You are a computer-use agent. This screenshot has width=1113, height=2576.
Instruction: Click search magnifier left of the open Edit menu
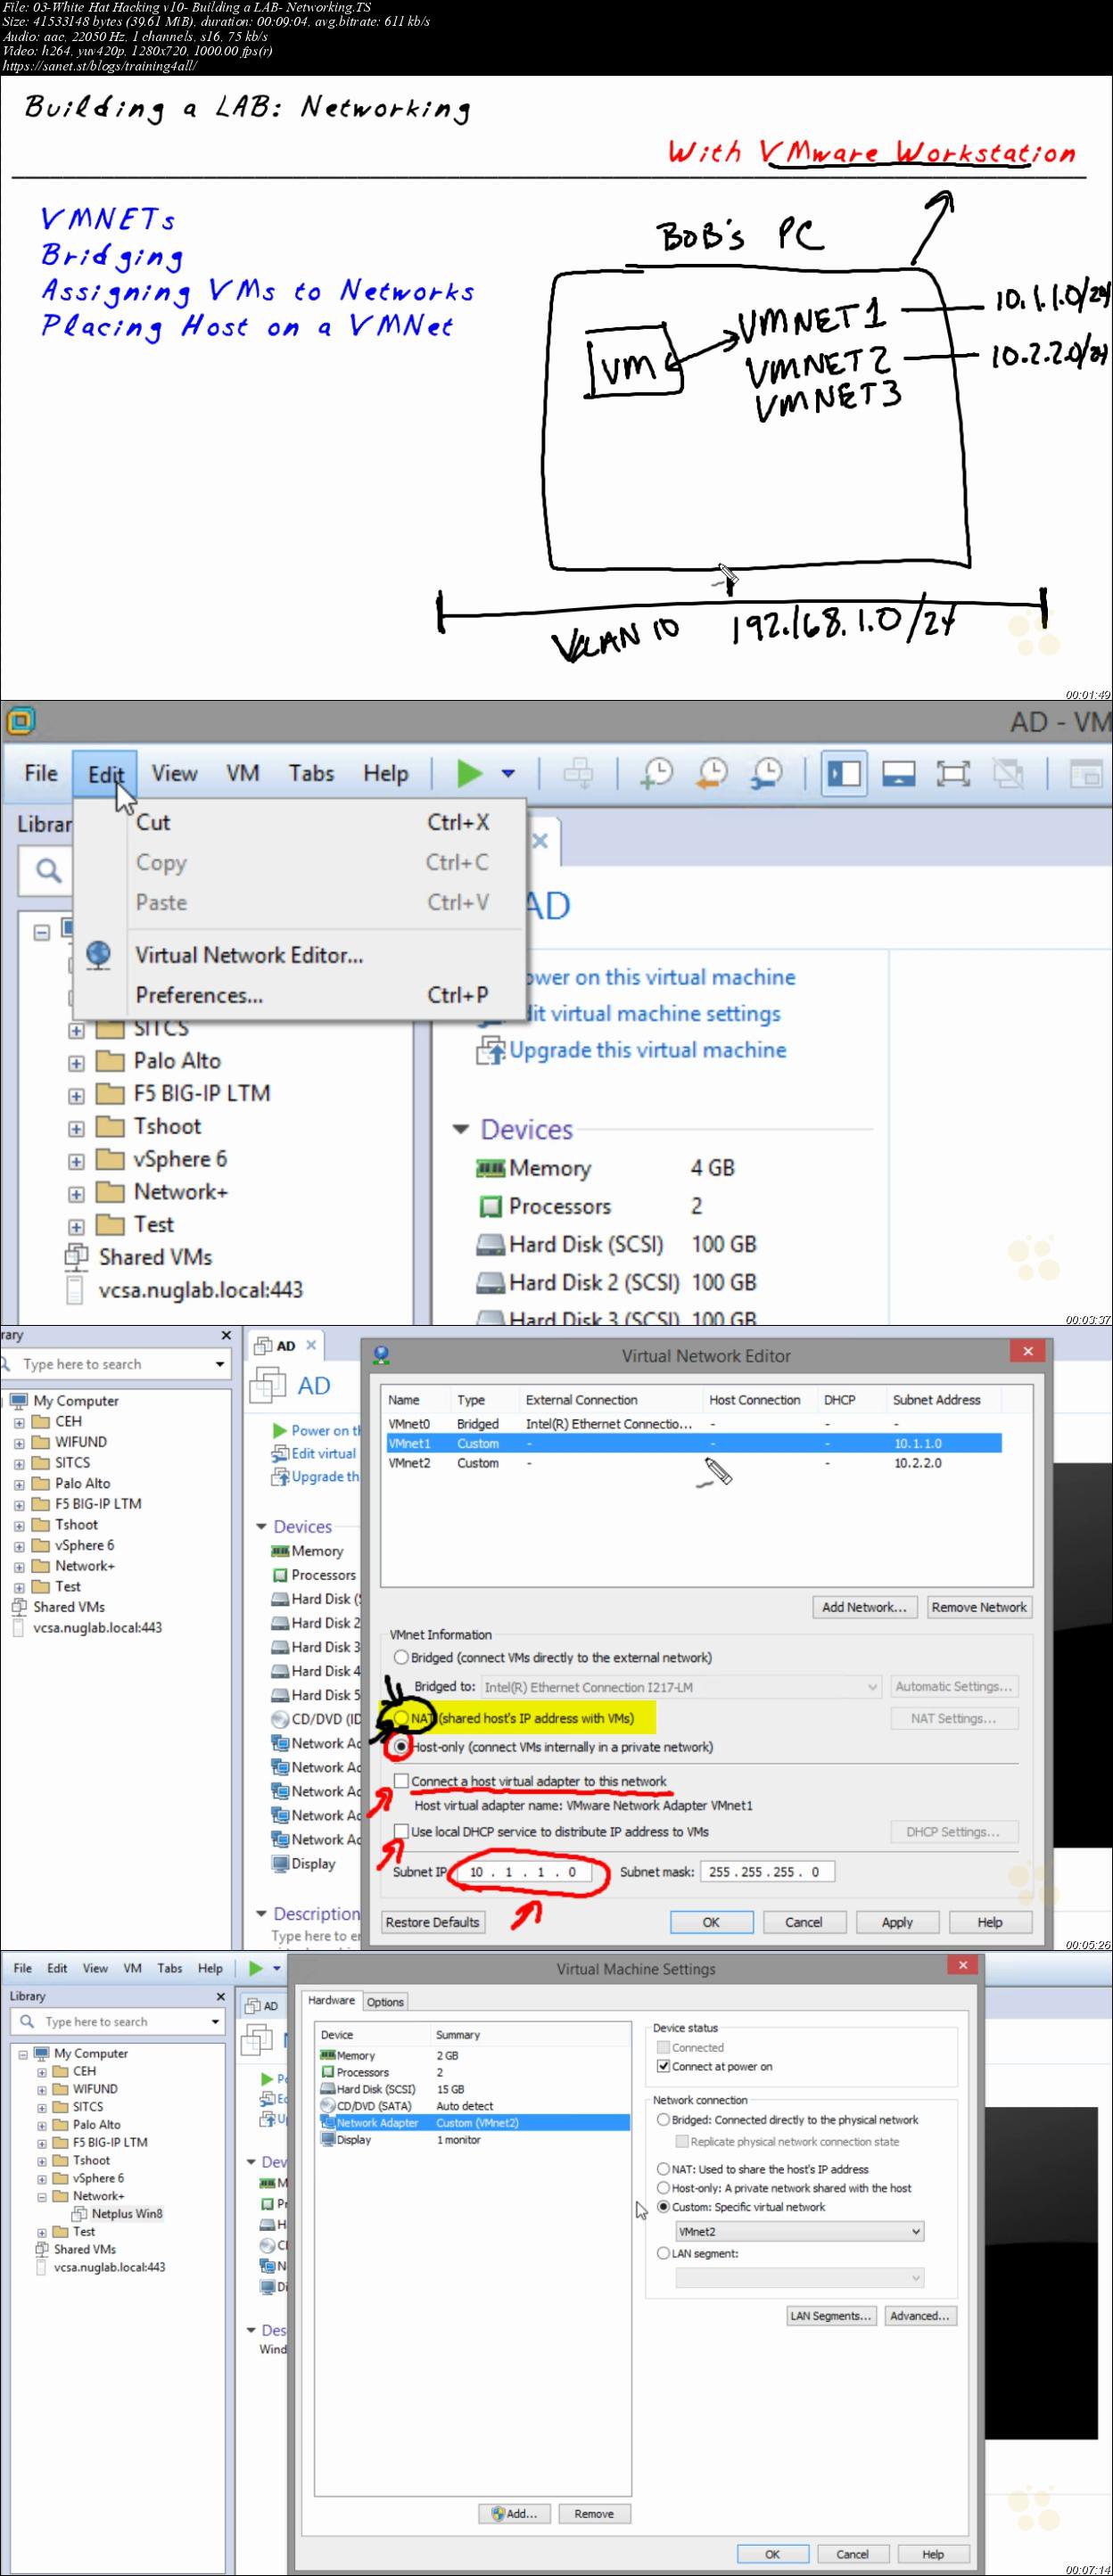click(x=48, y=870)
